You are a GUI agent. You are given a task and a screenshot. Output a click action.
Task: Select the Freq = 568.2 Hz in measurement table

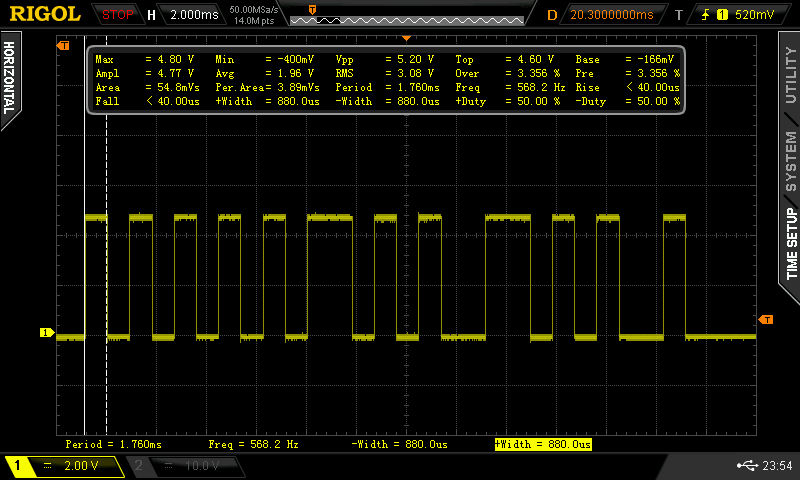click(x=510, y=87)
